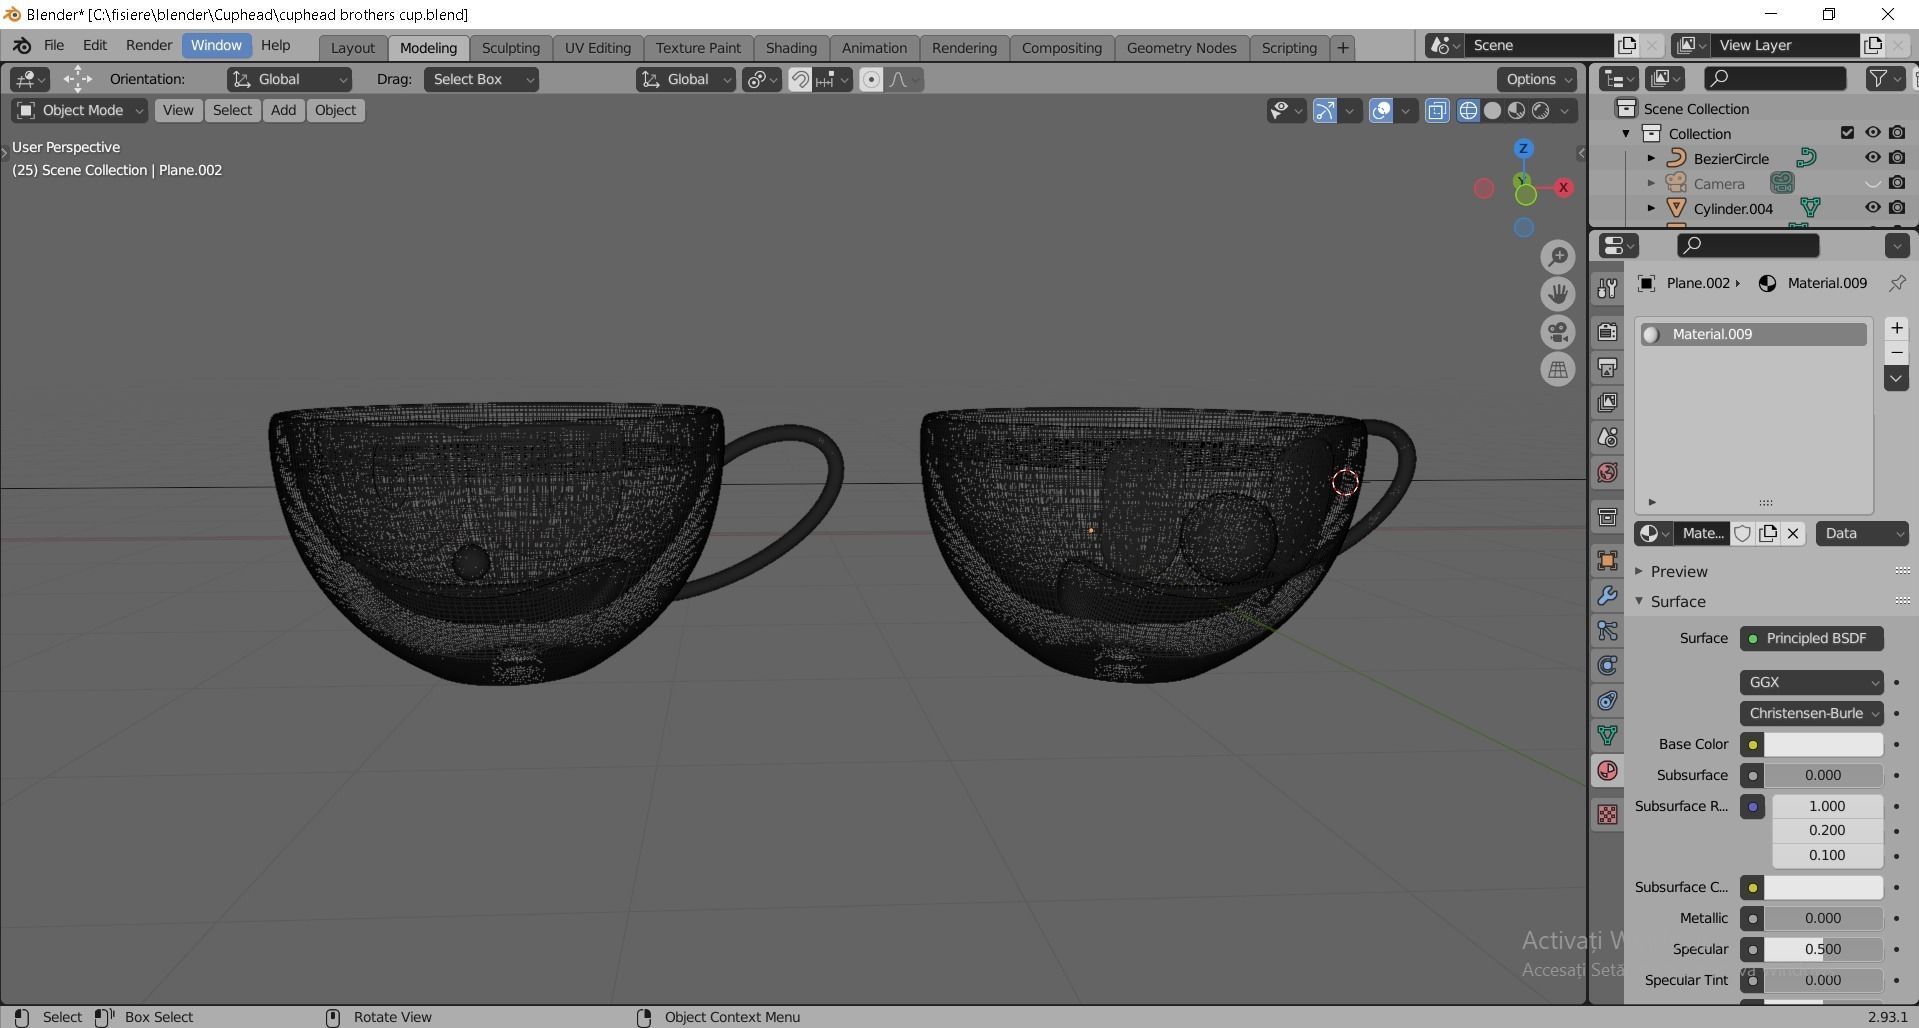Hide BezierCircle with its eye icon

[1872, 158]
